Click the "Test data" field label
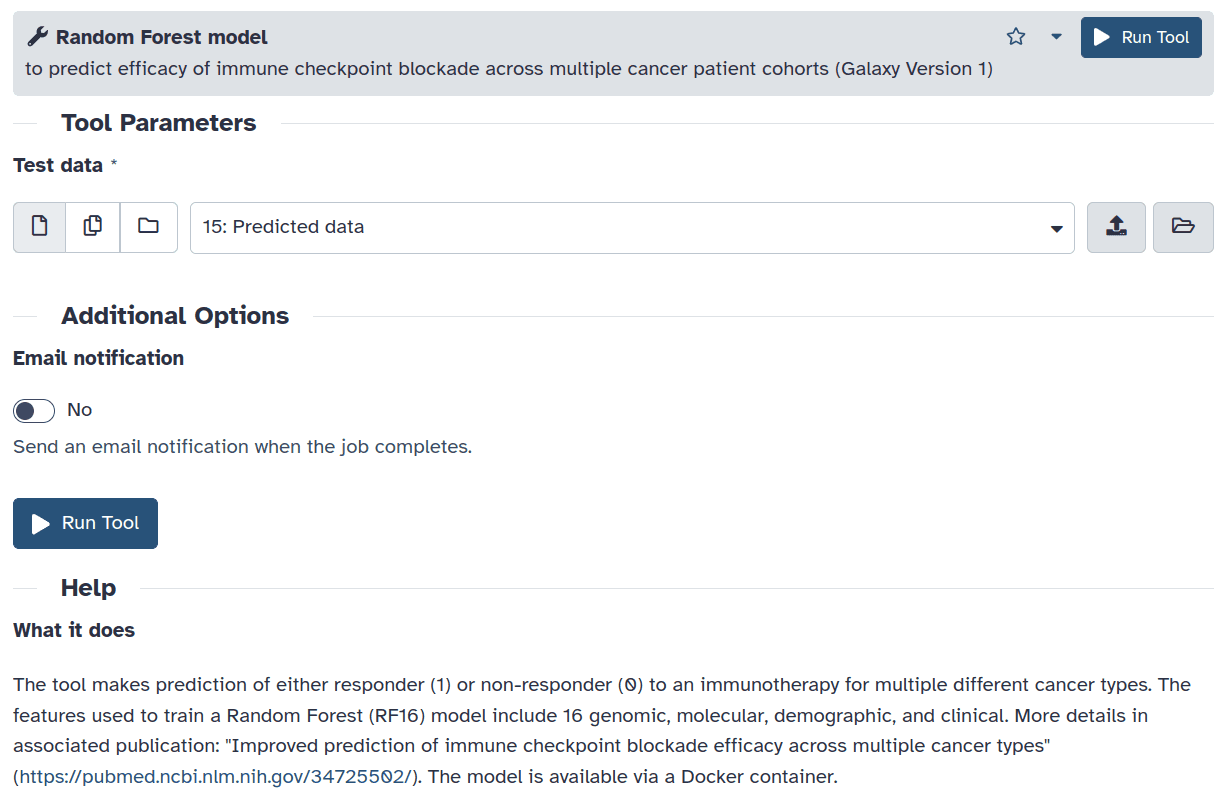Image resolution: width=1229 pixels, height=801 pixels. click(58, 165)
